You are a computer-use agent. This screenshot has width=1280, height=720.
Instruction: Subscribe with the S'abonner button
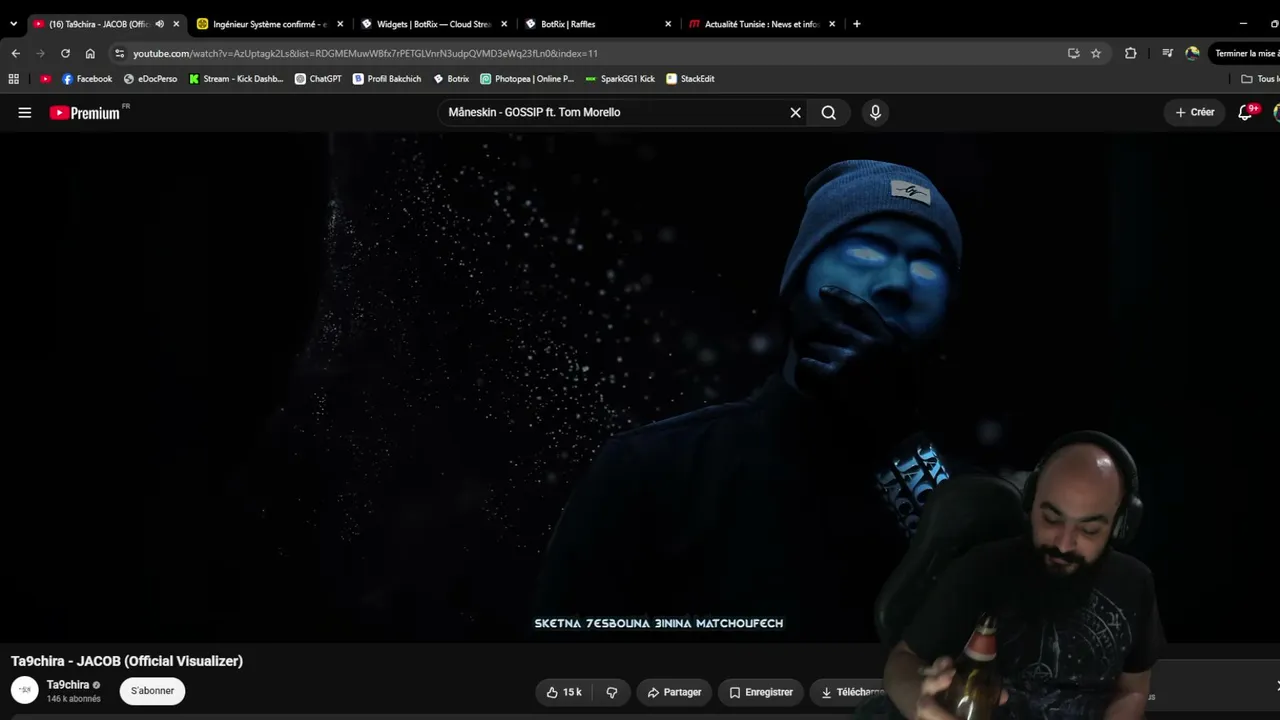(153, 691)
